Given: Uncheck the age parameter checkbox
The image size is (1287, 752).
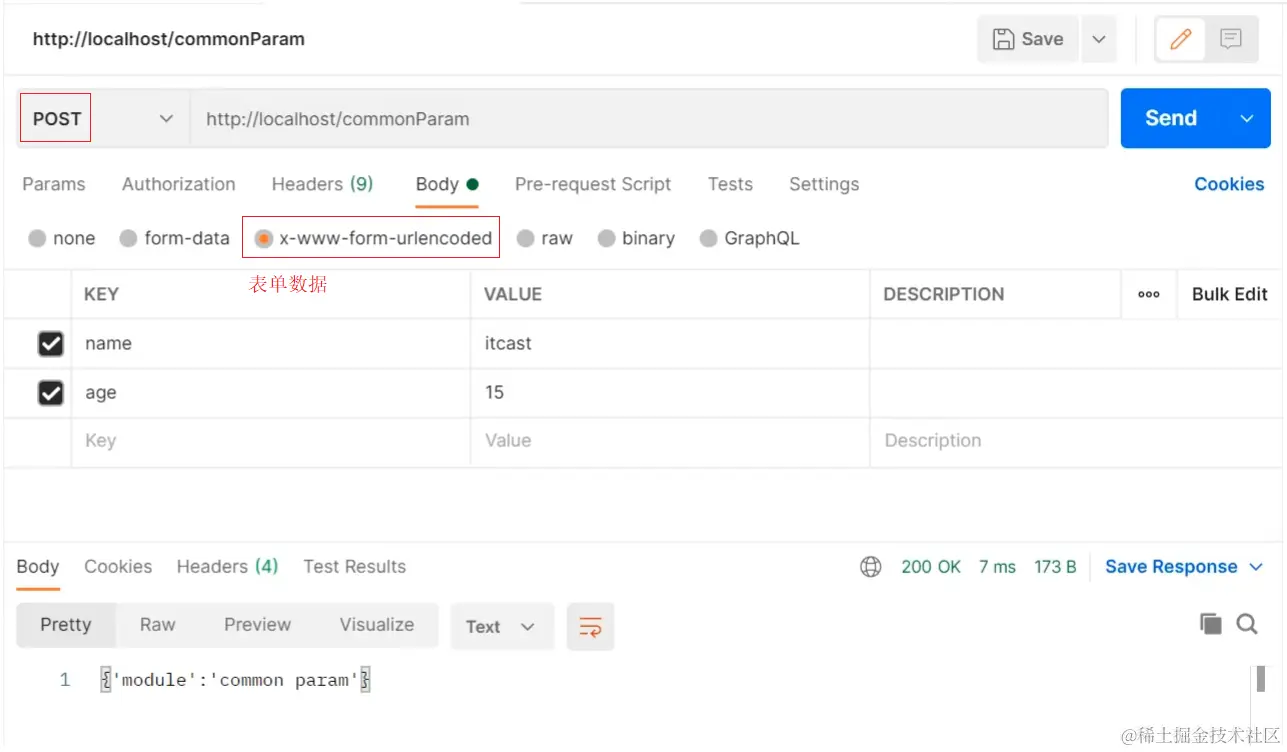Looking at the screenshot, I should click(x=50, y=393).
